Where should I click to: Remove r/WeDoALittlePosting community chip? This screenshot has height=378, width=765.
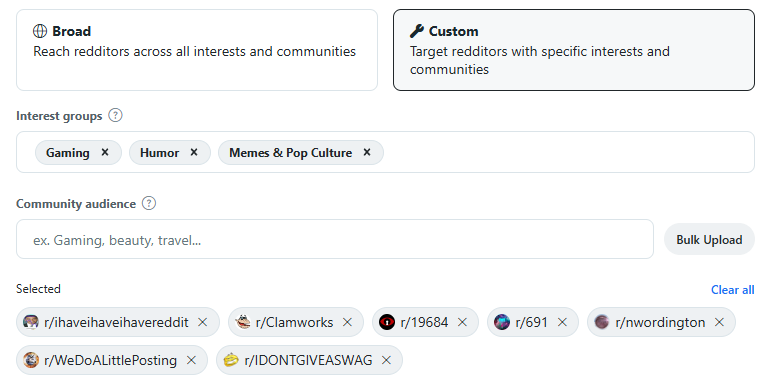click(x=191, y=360)
